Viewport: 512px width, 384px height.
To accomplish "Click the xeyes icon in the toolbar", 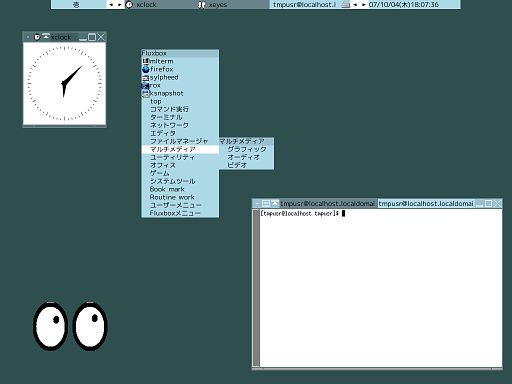I will pos(202,5).
